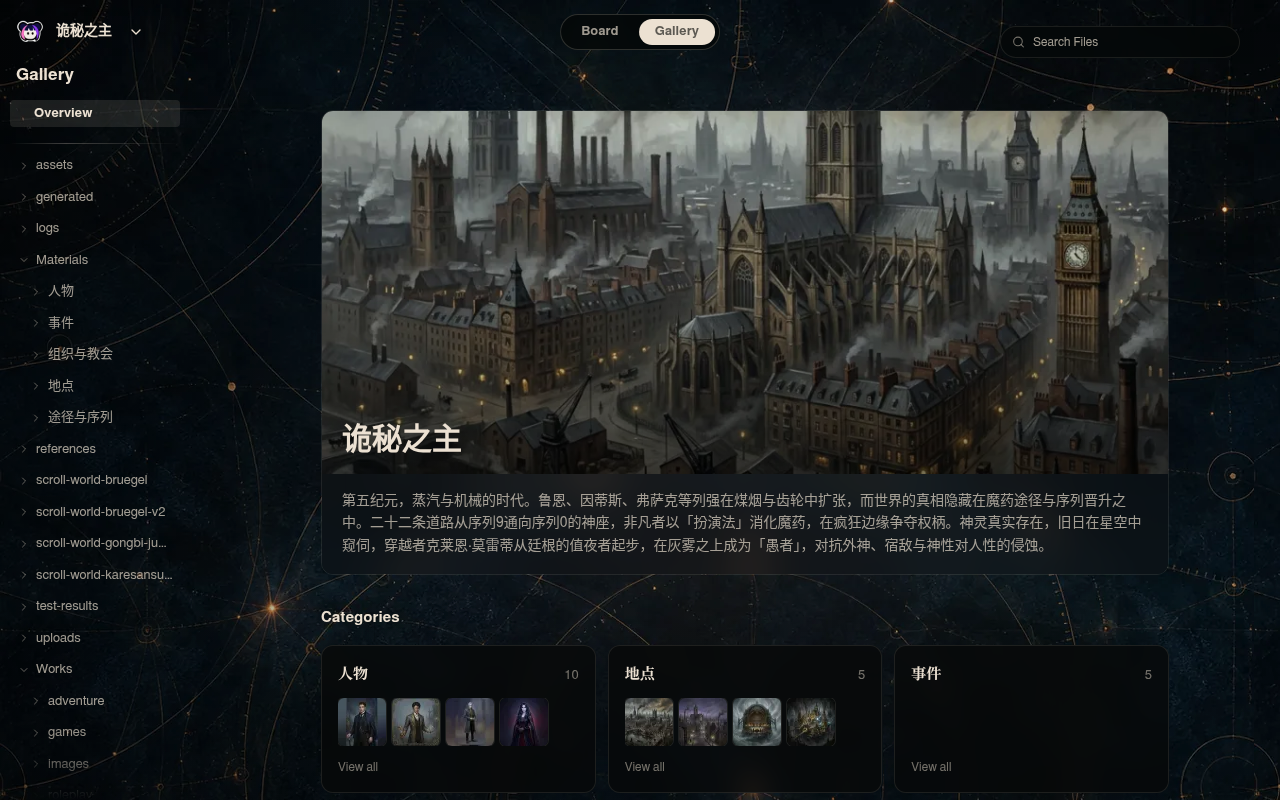Click the hero city banner image
Screen dimensions: 1280x800
pyautogui.click(x=744, y=292)
